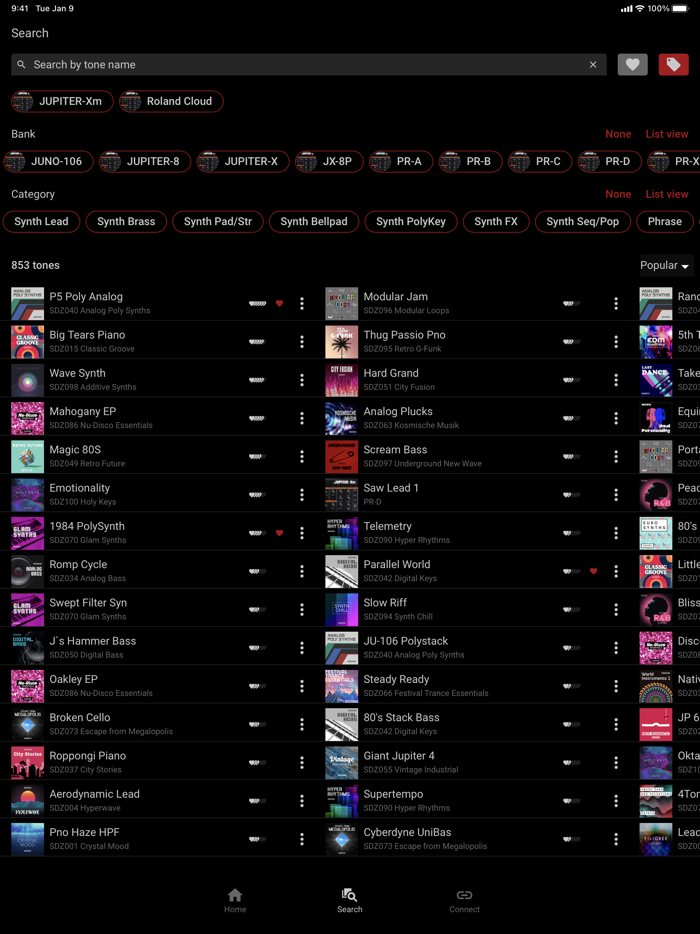Toggle the favorites heart filter button

[x=632, y=64]
